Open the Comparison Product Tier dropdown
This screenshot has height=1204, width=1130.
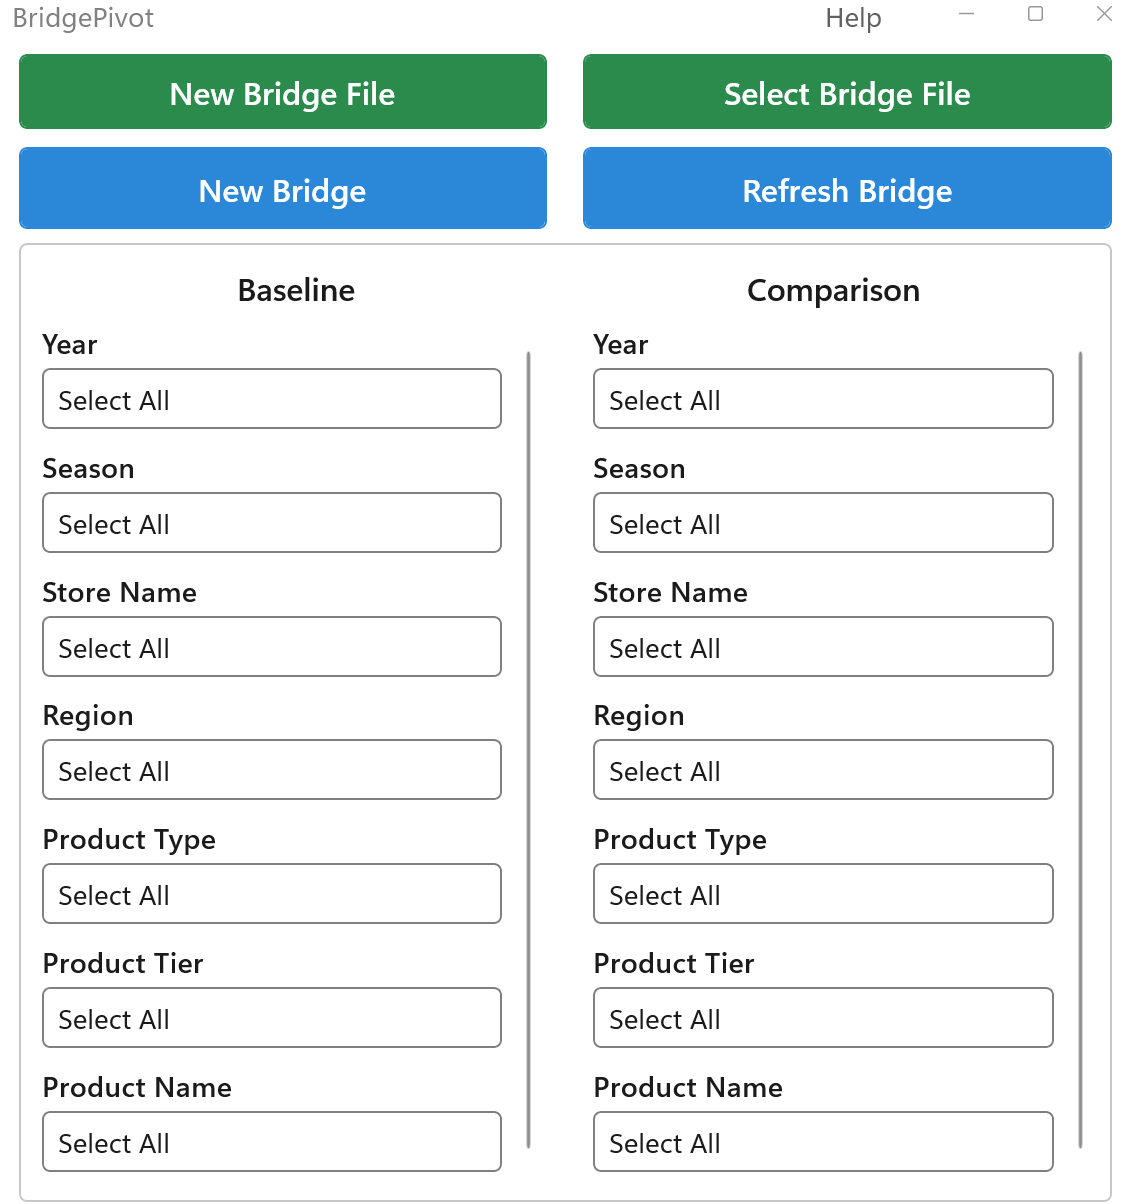(823, 1018)
